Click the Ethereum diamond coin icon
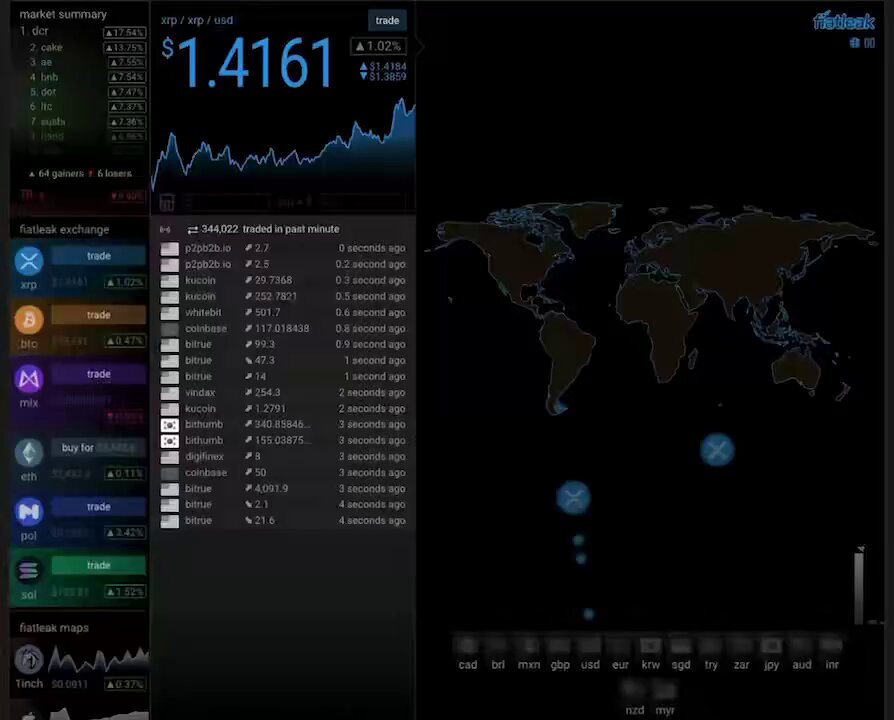The image size is (894, 720). (29, 454)
